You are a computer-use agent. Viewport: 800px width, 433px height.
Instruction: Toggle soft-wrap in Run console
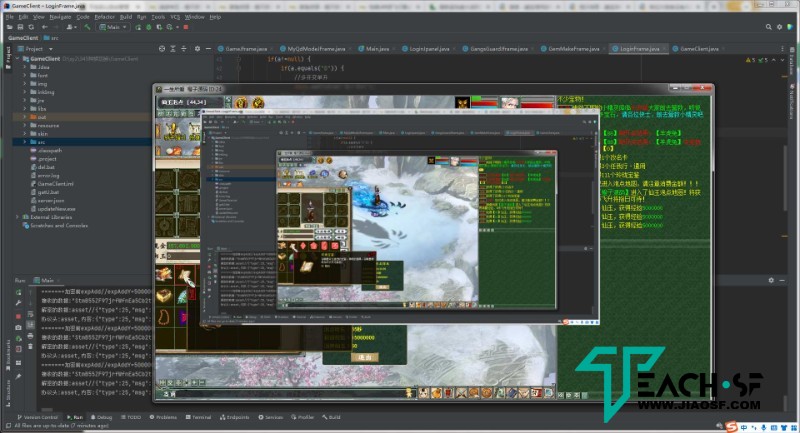[x=31, y=314]
